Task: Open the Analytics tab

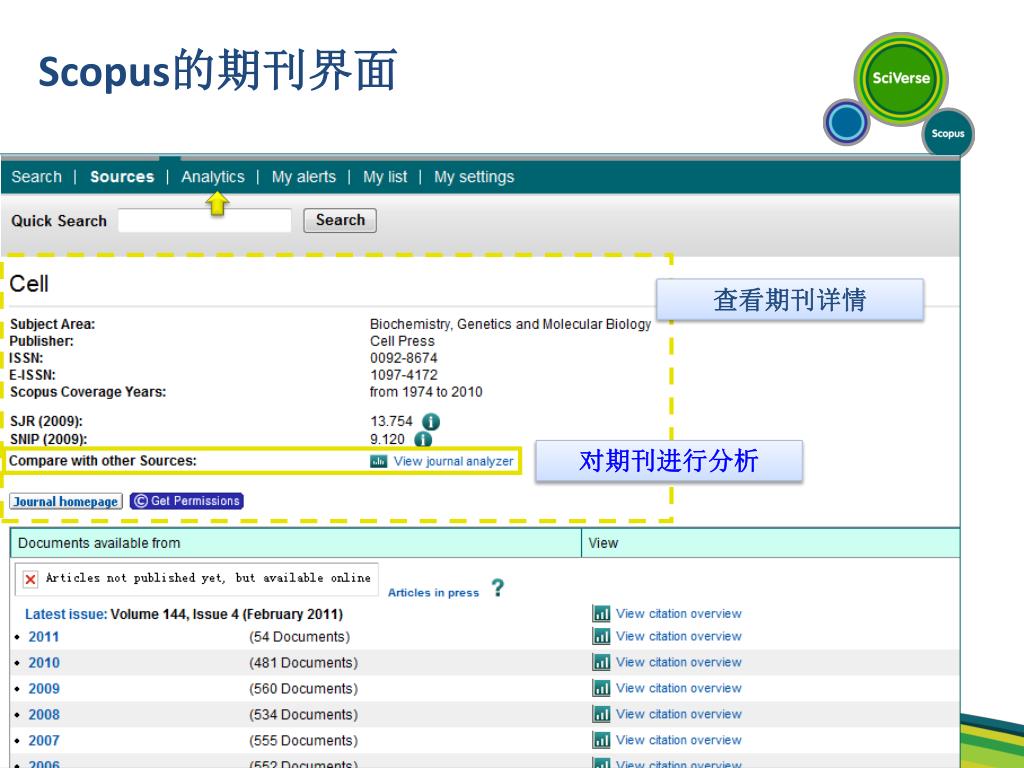Action: click(213, 177)
